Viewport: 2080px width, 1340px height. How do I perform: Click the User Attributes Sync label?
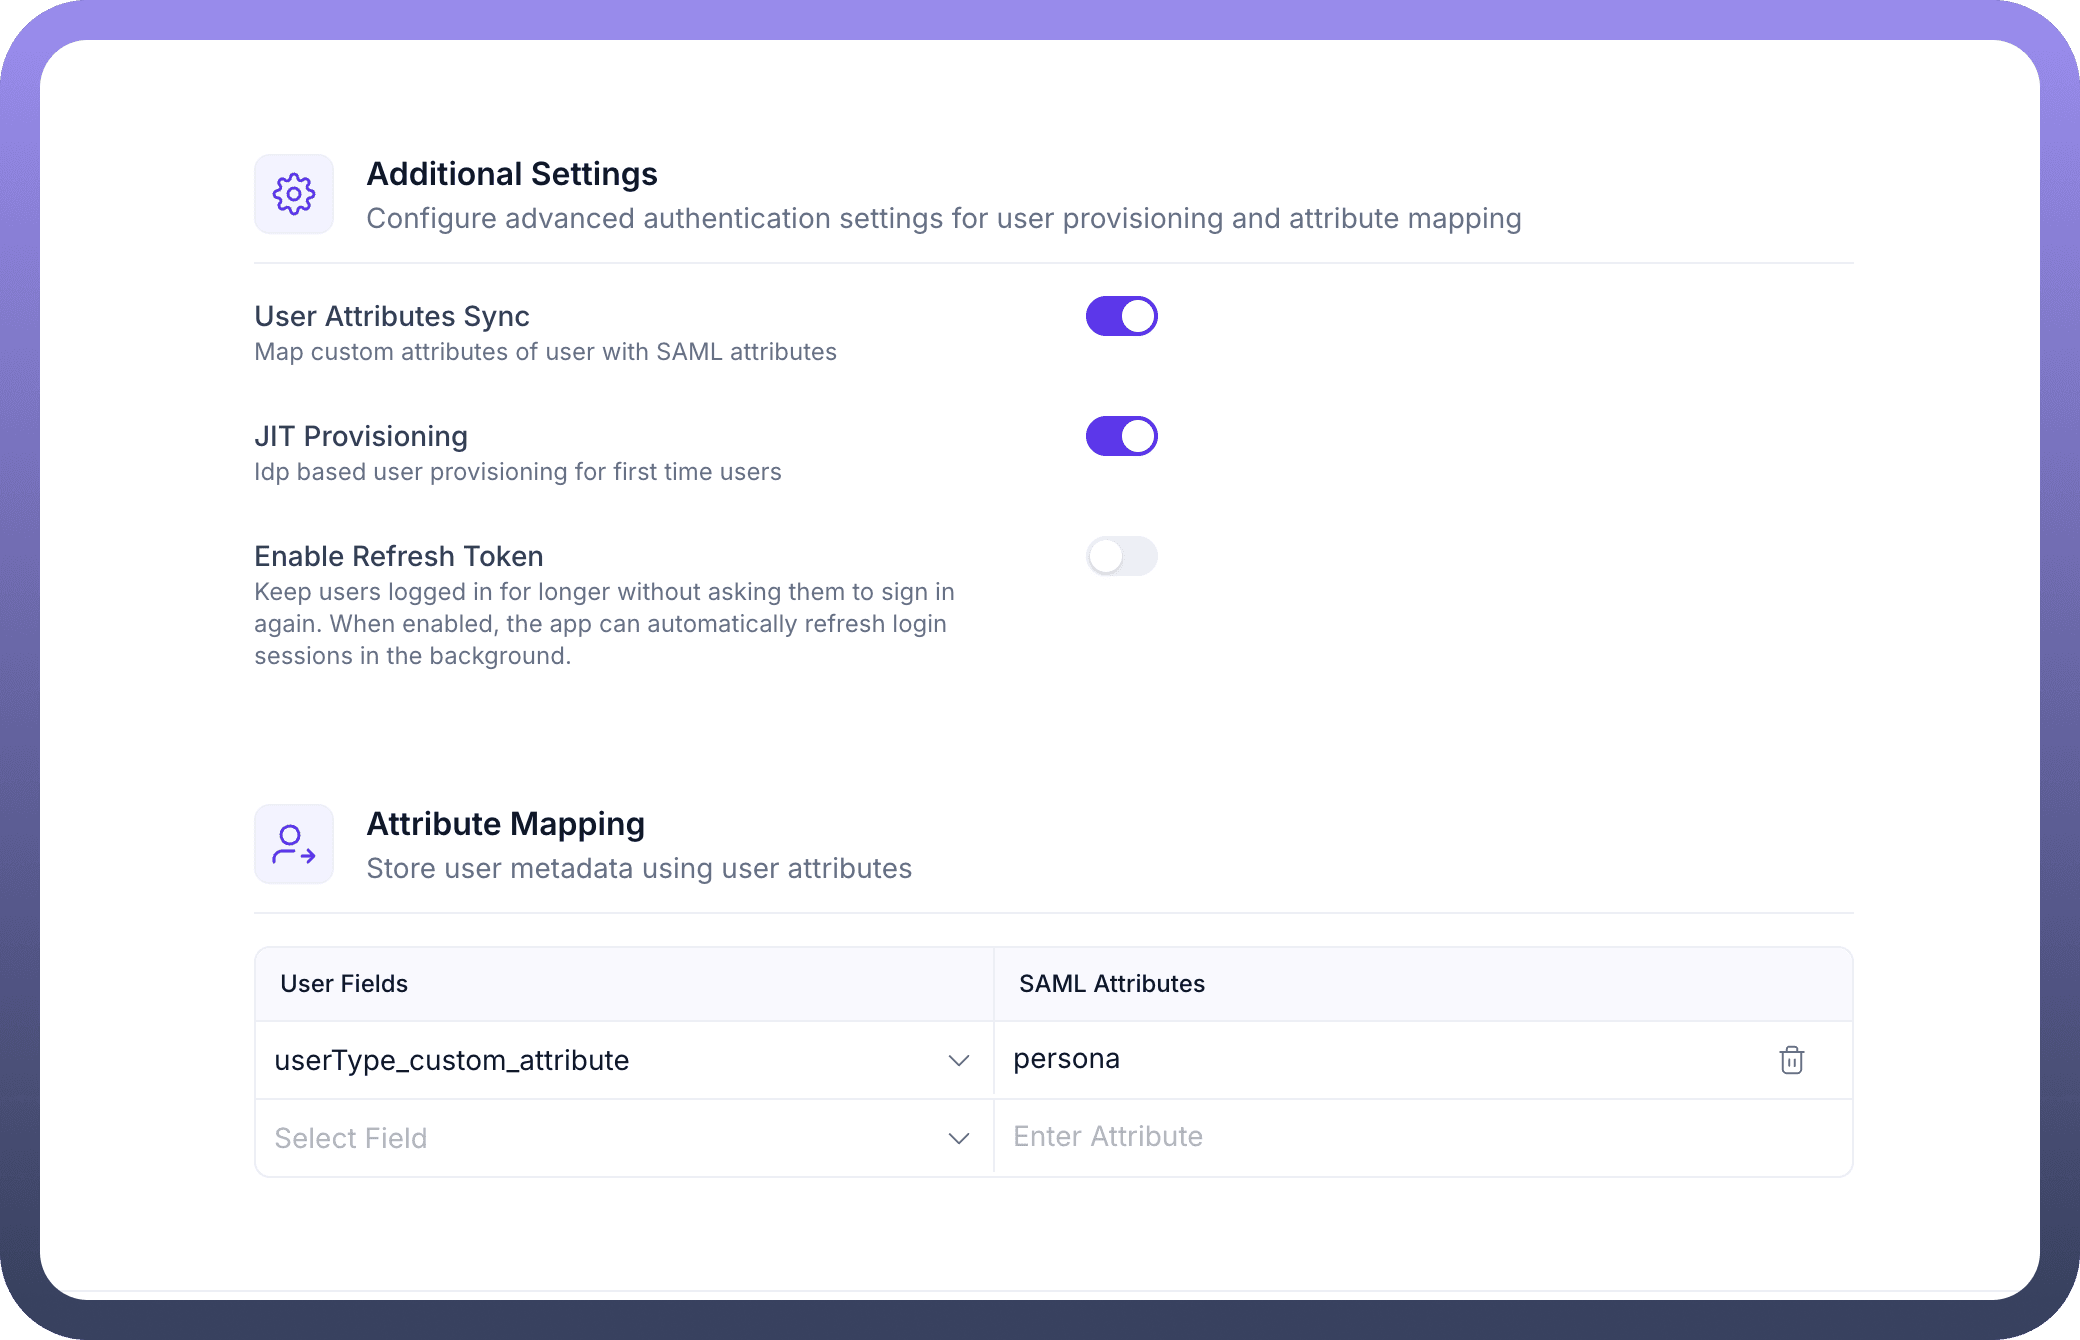point(392,316)
